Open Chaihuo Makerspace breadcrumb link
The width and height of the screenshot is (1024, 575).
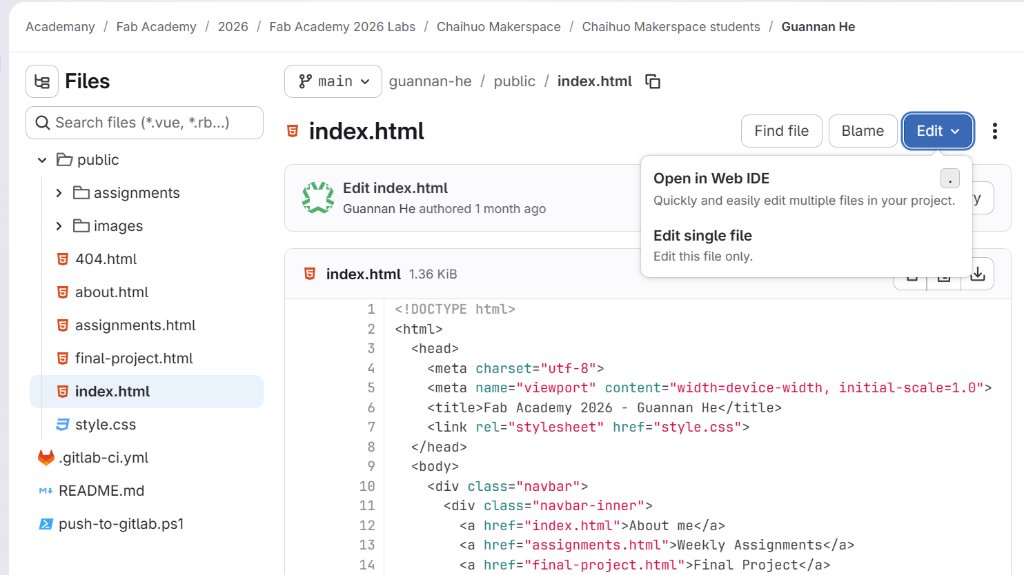coord(498,27)
